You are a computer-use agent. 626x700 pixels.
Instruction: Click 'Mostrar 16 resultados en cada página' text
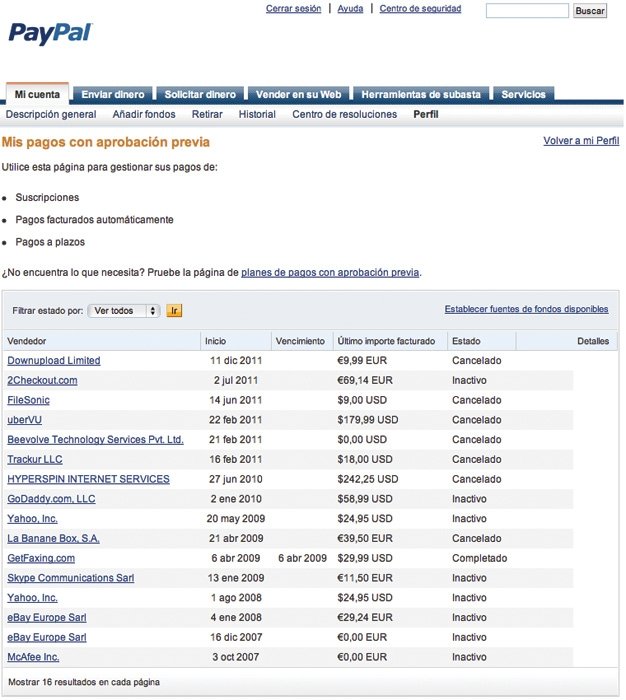pos(84,682)
